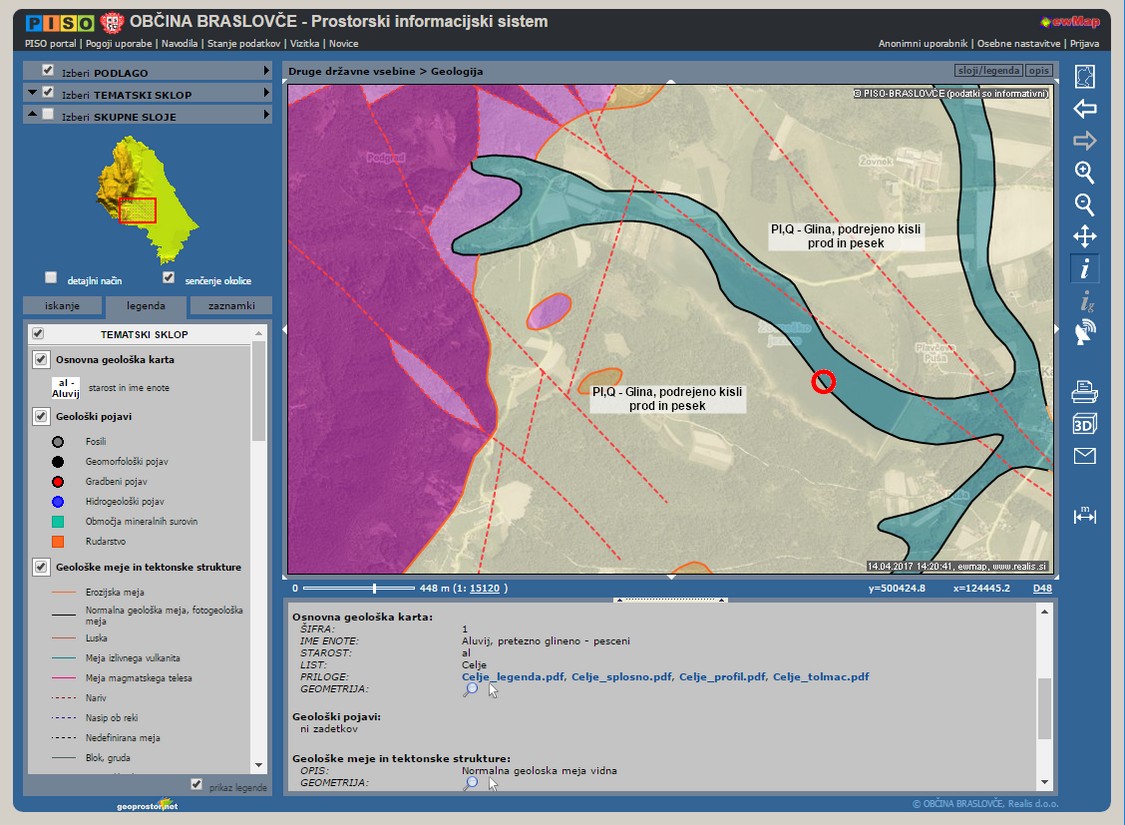The width and height of the screenshot is (1125, 825).
Task: Open the zaznamki tab
Action: pos(231,306)
